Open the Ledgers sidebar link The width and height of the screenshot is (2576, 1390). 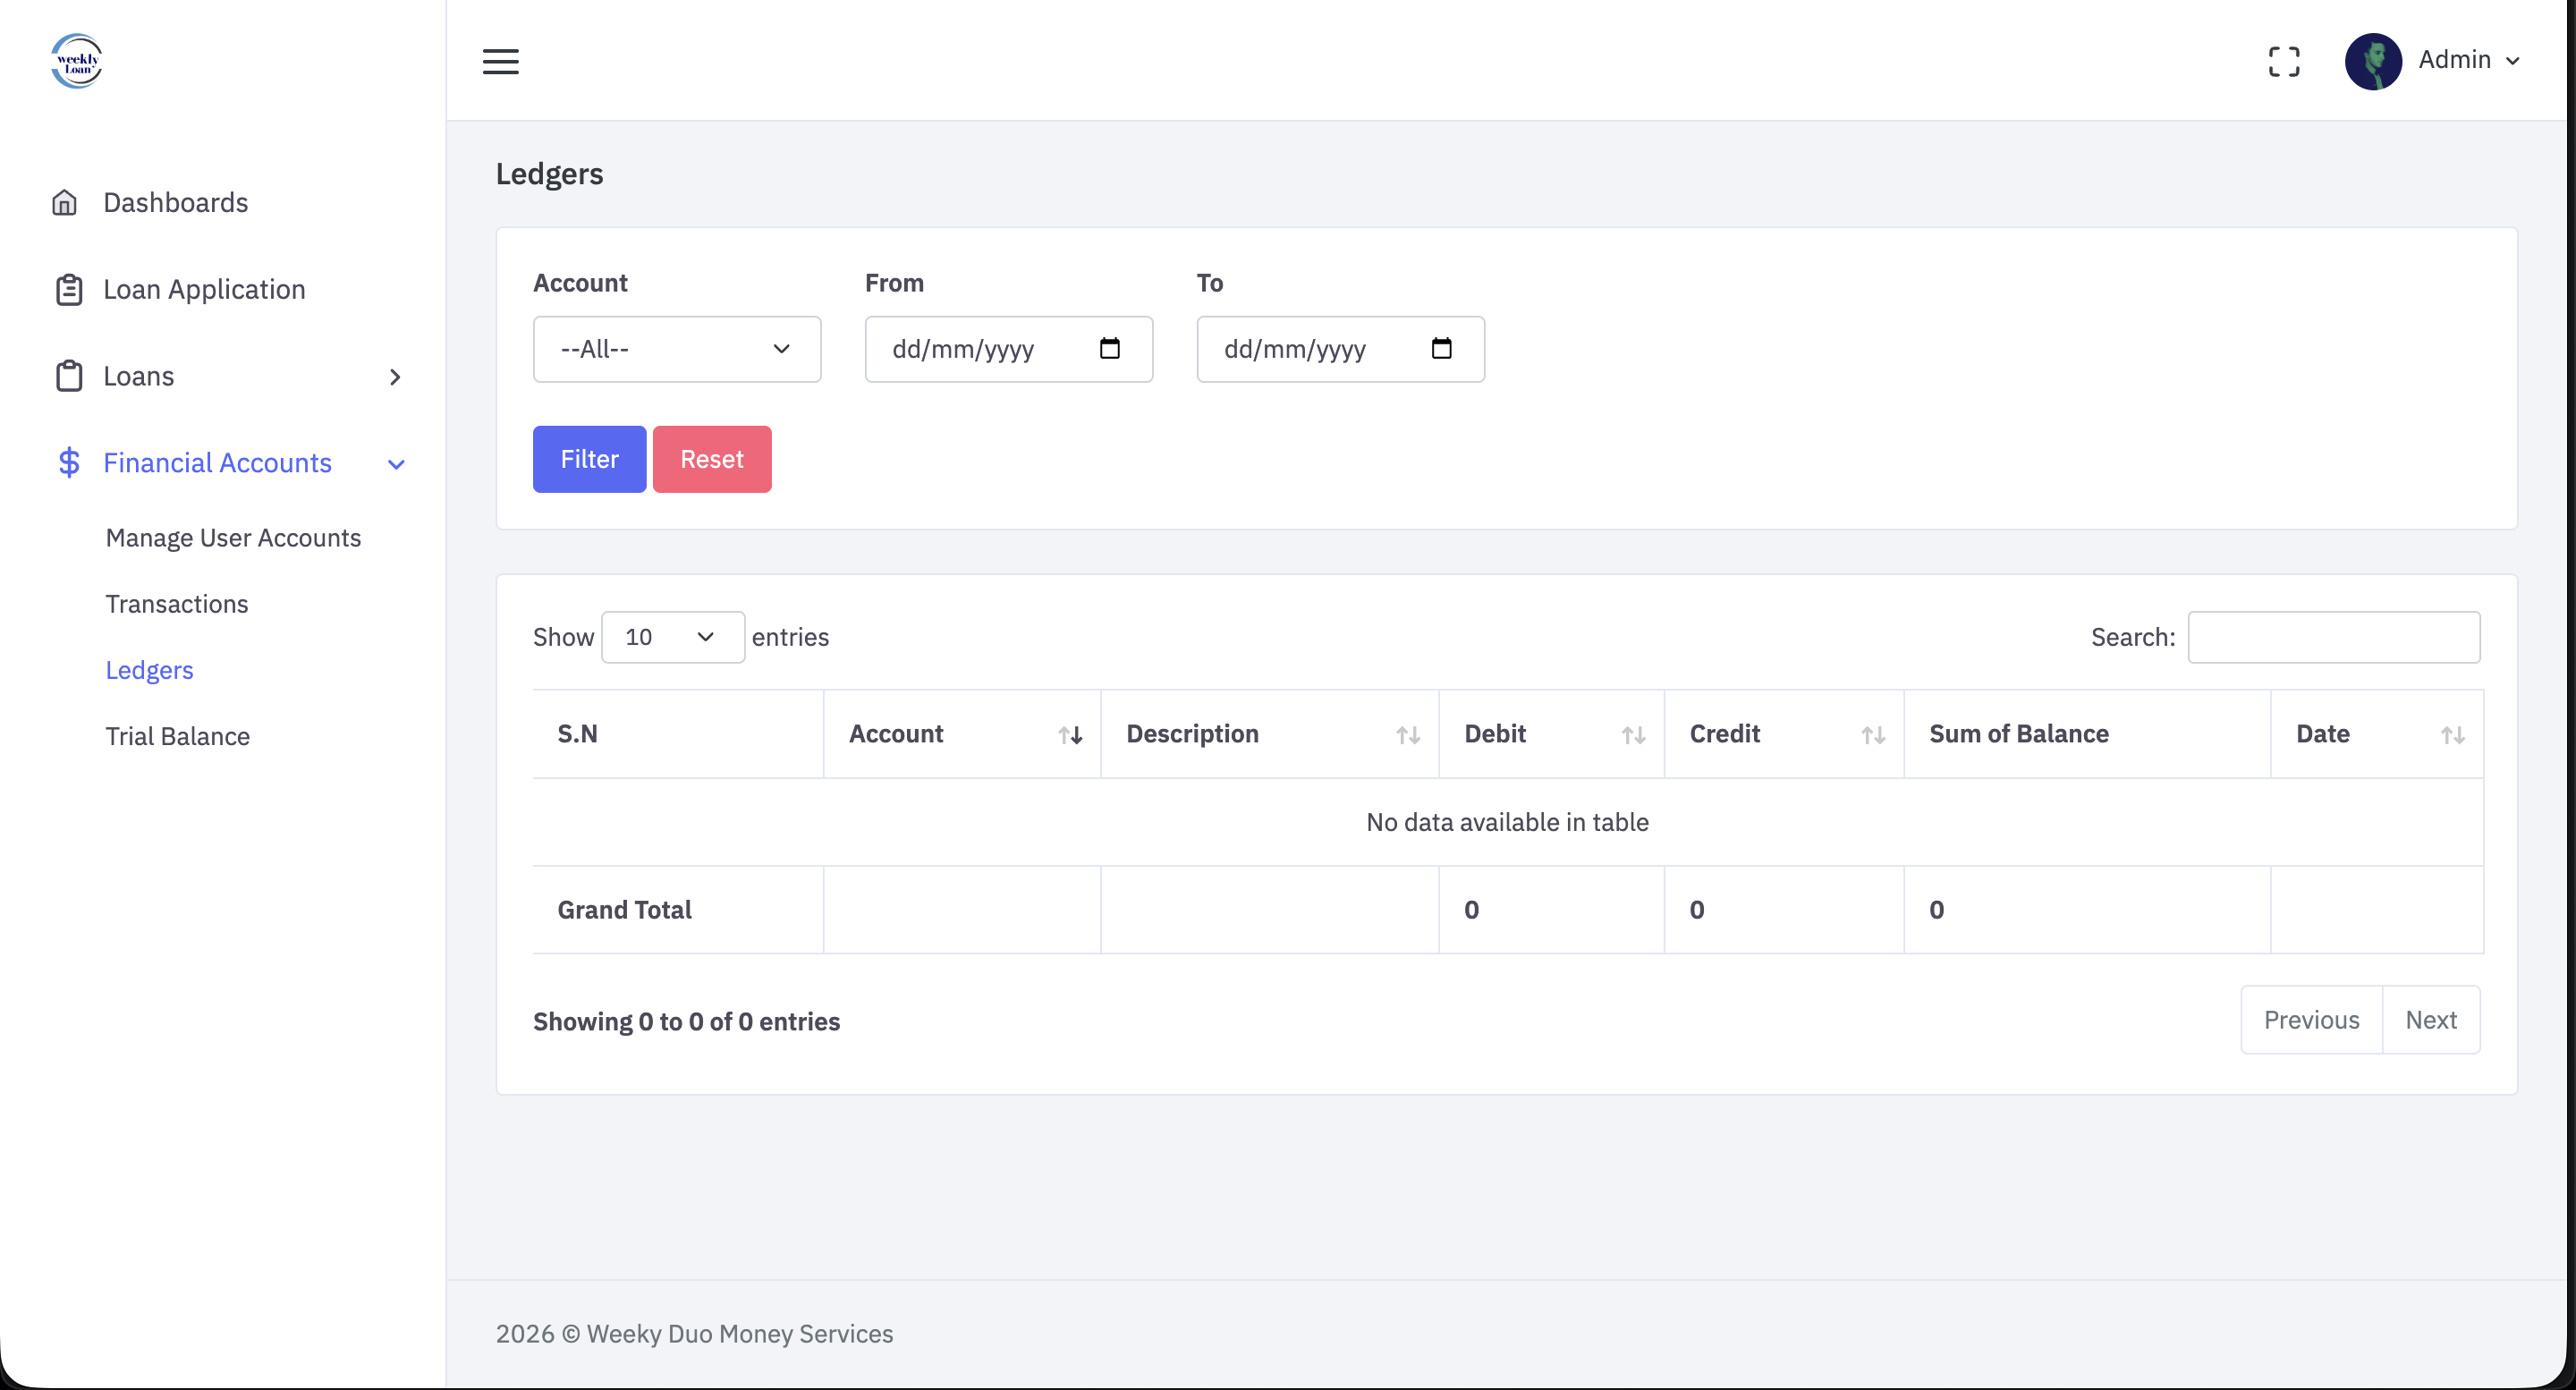[x=149, y=670]
